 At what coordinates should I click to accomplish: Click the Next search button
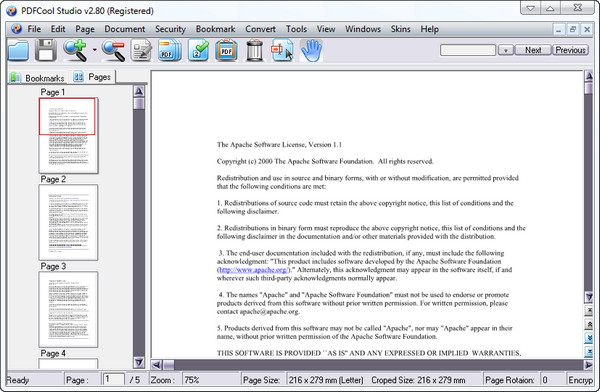(x=533, y=50)
